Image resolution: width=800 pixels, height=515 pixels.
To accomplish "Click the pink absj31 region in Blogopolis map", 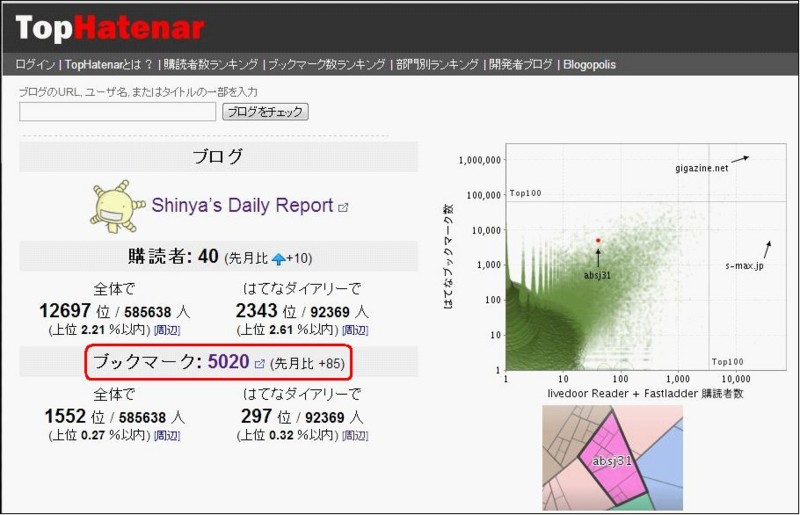I will 612,461.
